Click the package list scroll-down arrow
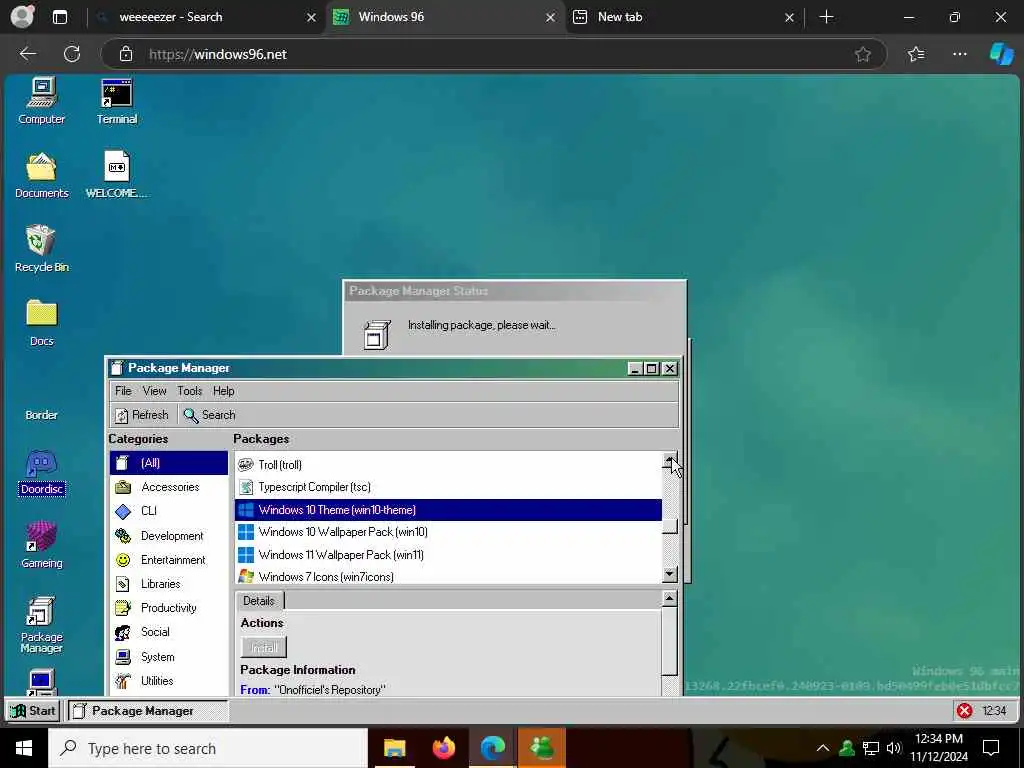 coord(669,574)
